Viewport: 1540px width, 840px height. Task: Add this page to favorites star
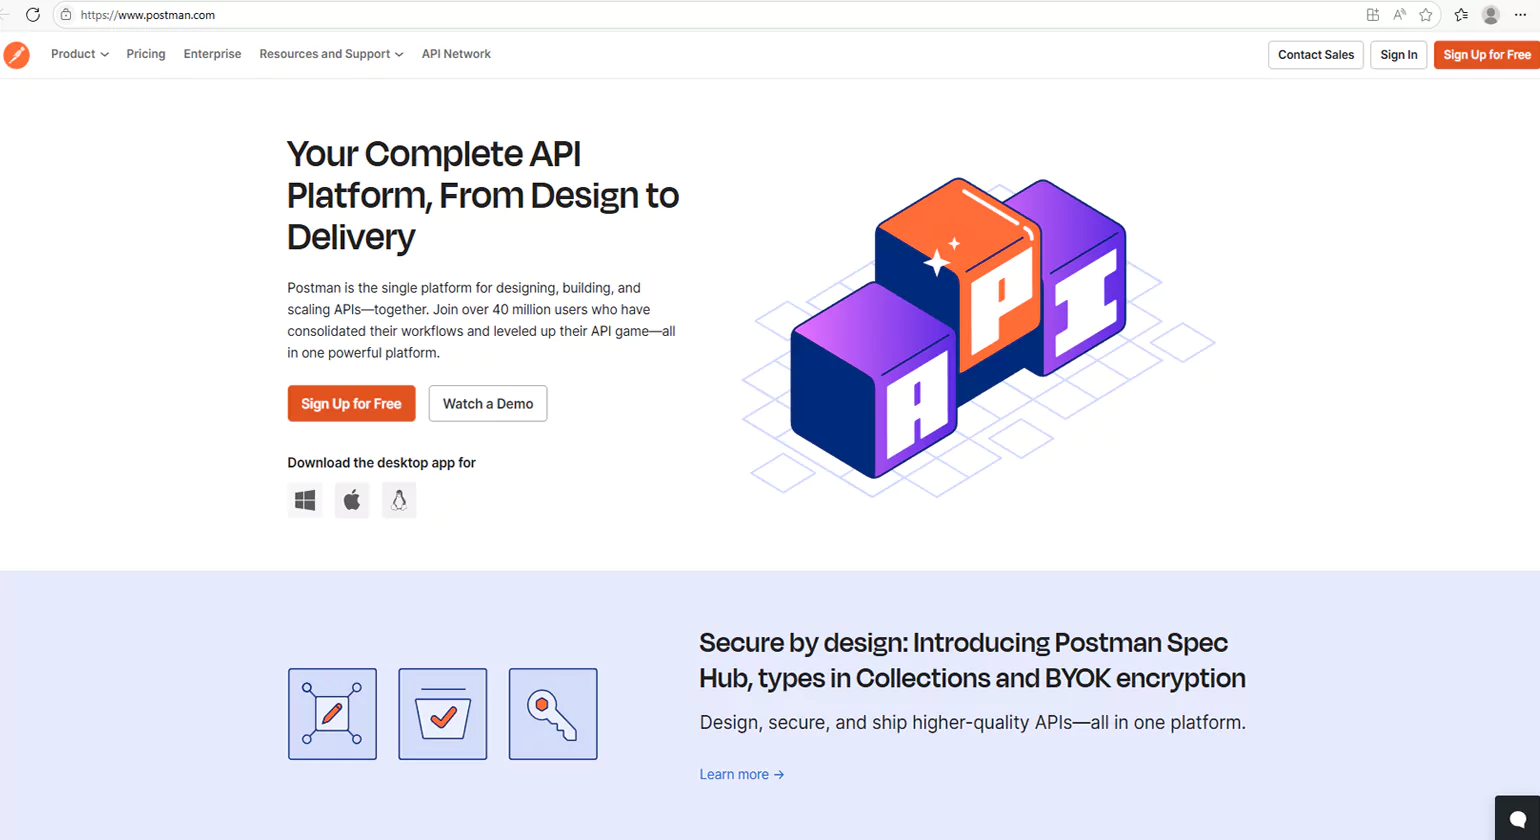[x=1426, y=15]
